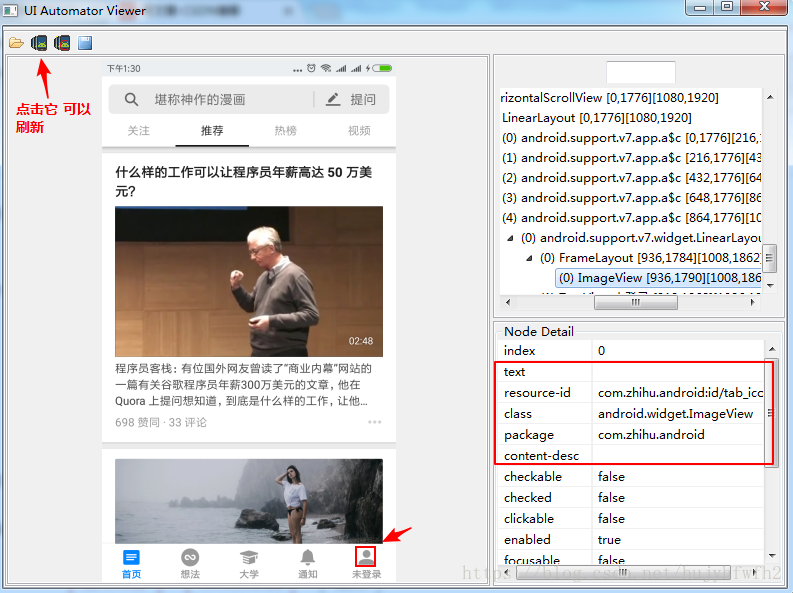Click the checkable false row
The height and width of the screenshot is (593, 793).
click(631, 477)
